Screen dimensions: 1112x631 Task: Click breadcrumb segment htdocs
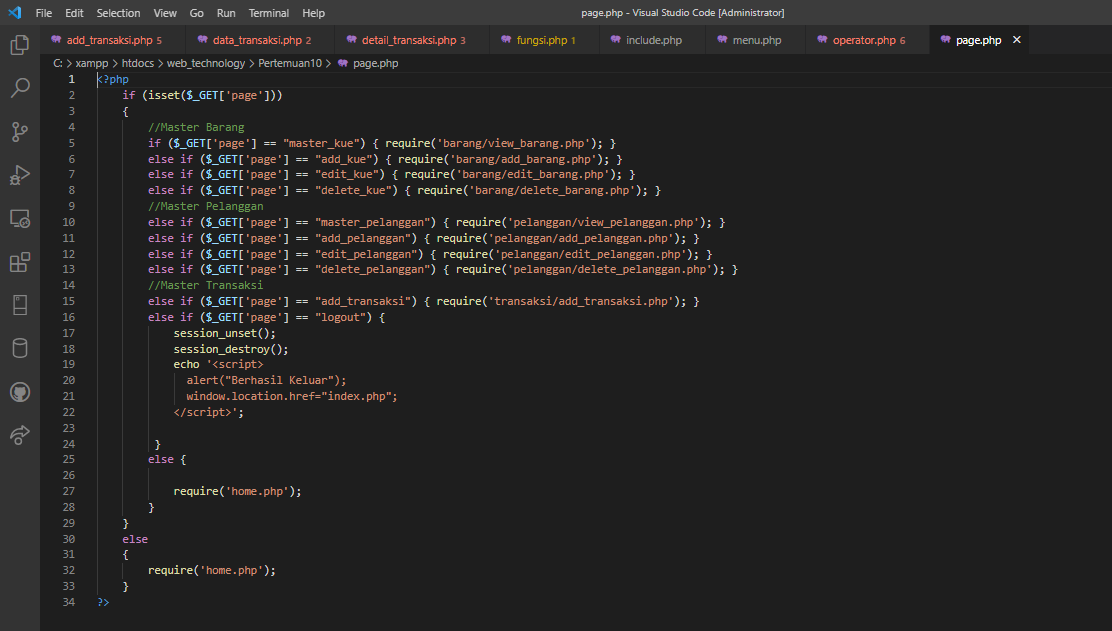tap(138, 63)
